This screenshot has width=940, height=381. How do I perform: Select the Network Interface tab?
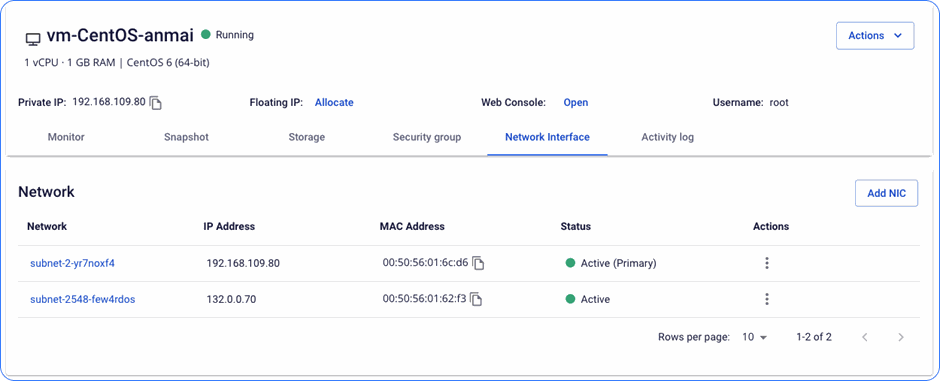(x=547, y=137)
